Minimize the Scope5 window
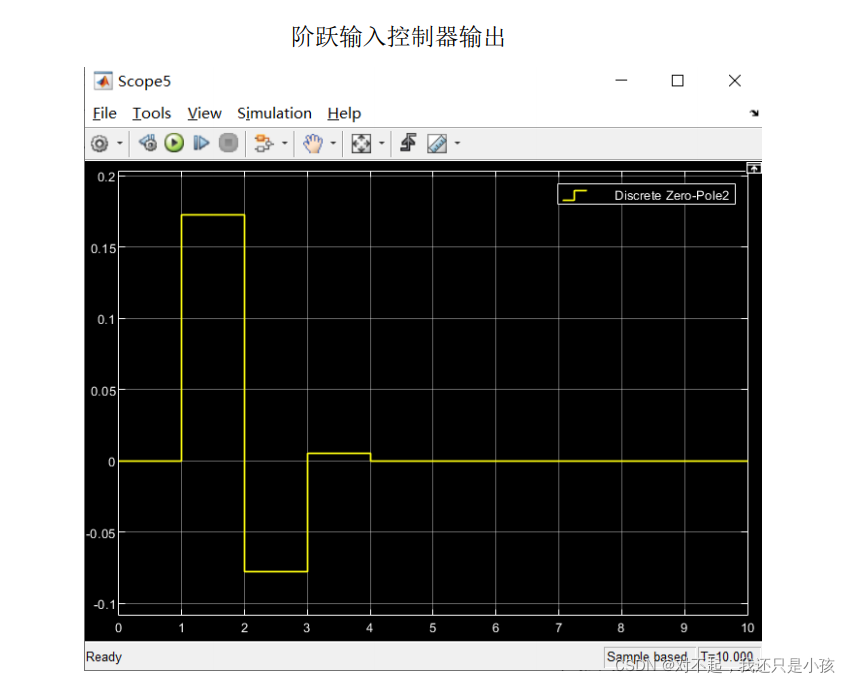 [621, 81]
